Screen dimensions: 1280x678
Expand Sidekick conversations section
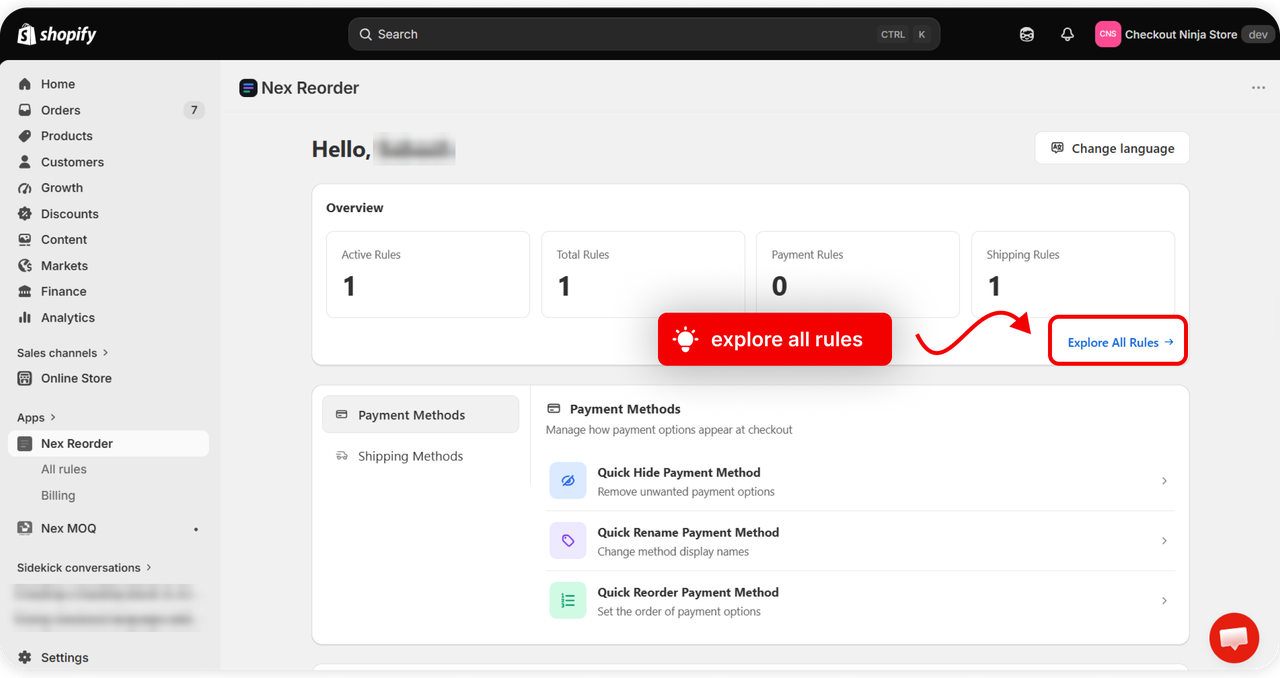point(85,568)
